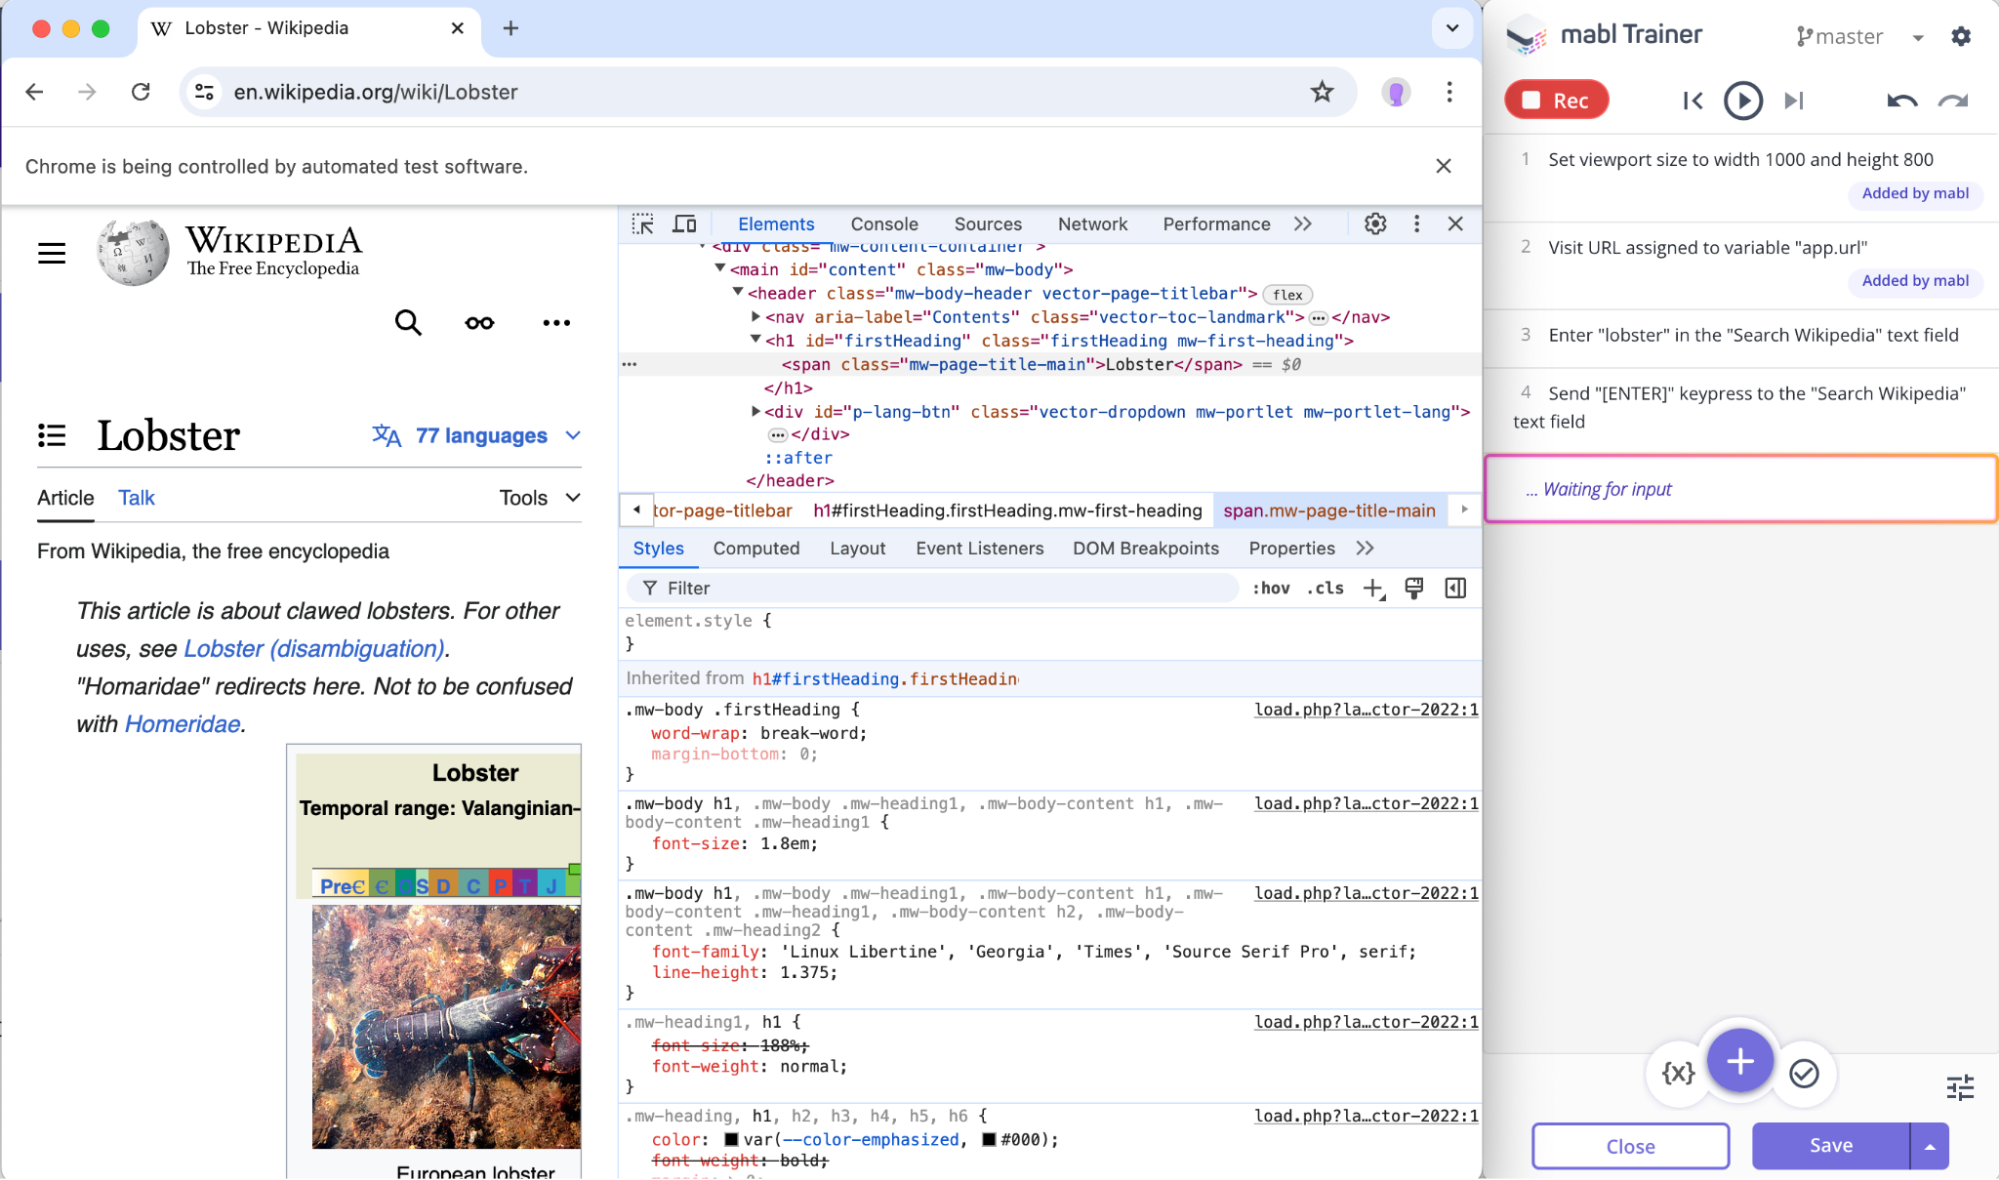Screen dimensions: 1999x1180
Task: Open mabl Trainer settings gear
Action: pos(1961,36)
